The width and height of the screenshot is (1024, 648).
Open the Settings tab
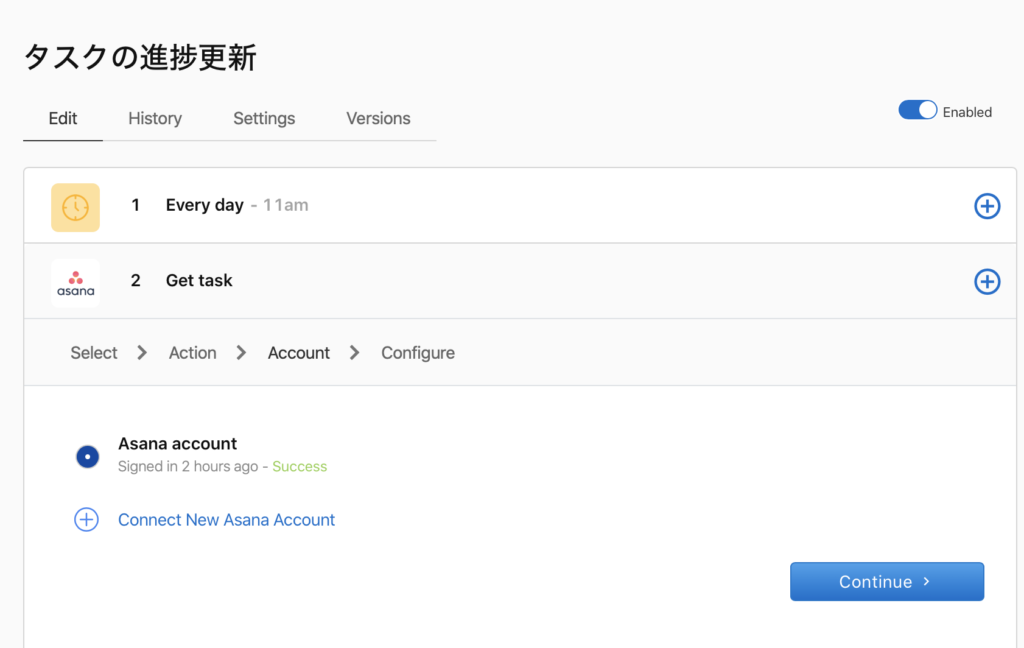(264, 118)
